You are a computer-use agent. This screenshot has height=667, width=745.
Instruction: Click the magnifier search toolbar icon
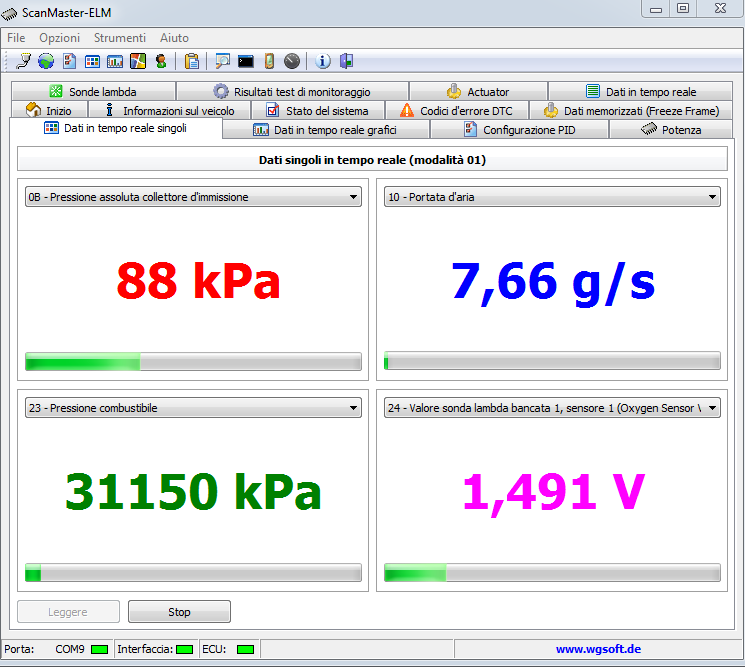tap(222, 61)
